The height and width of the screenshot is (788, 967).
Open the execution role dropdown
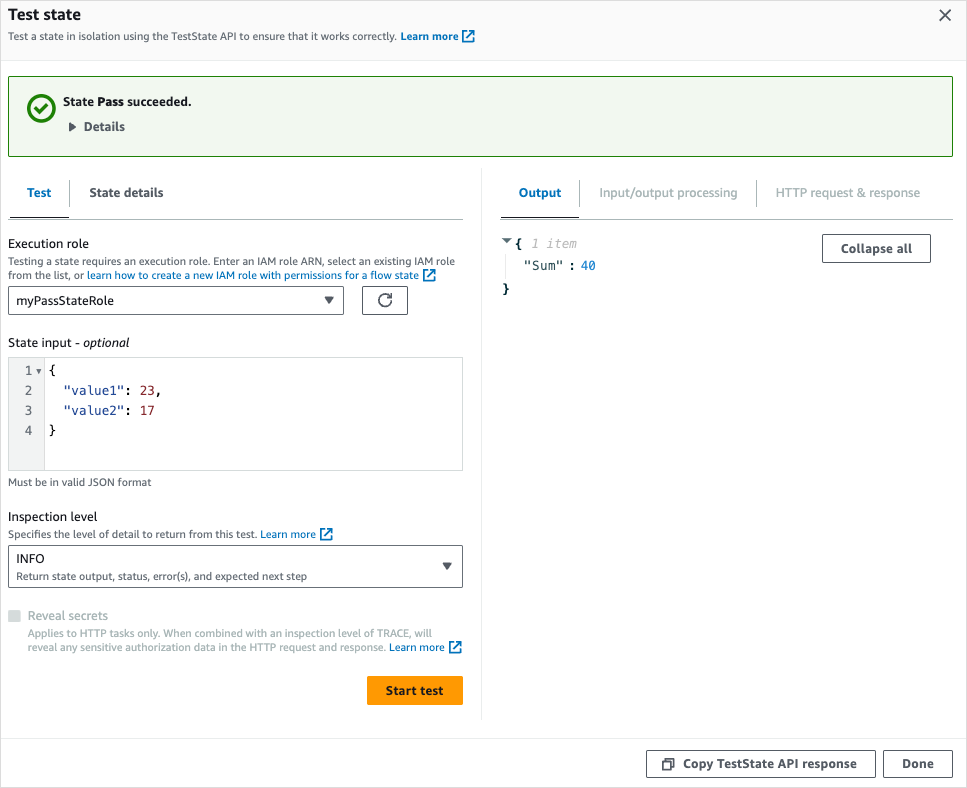pos(331,300)
